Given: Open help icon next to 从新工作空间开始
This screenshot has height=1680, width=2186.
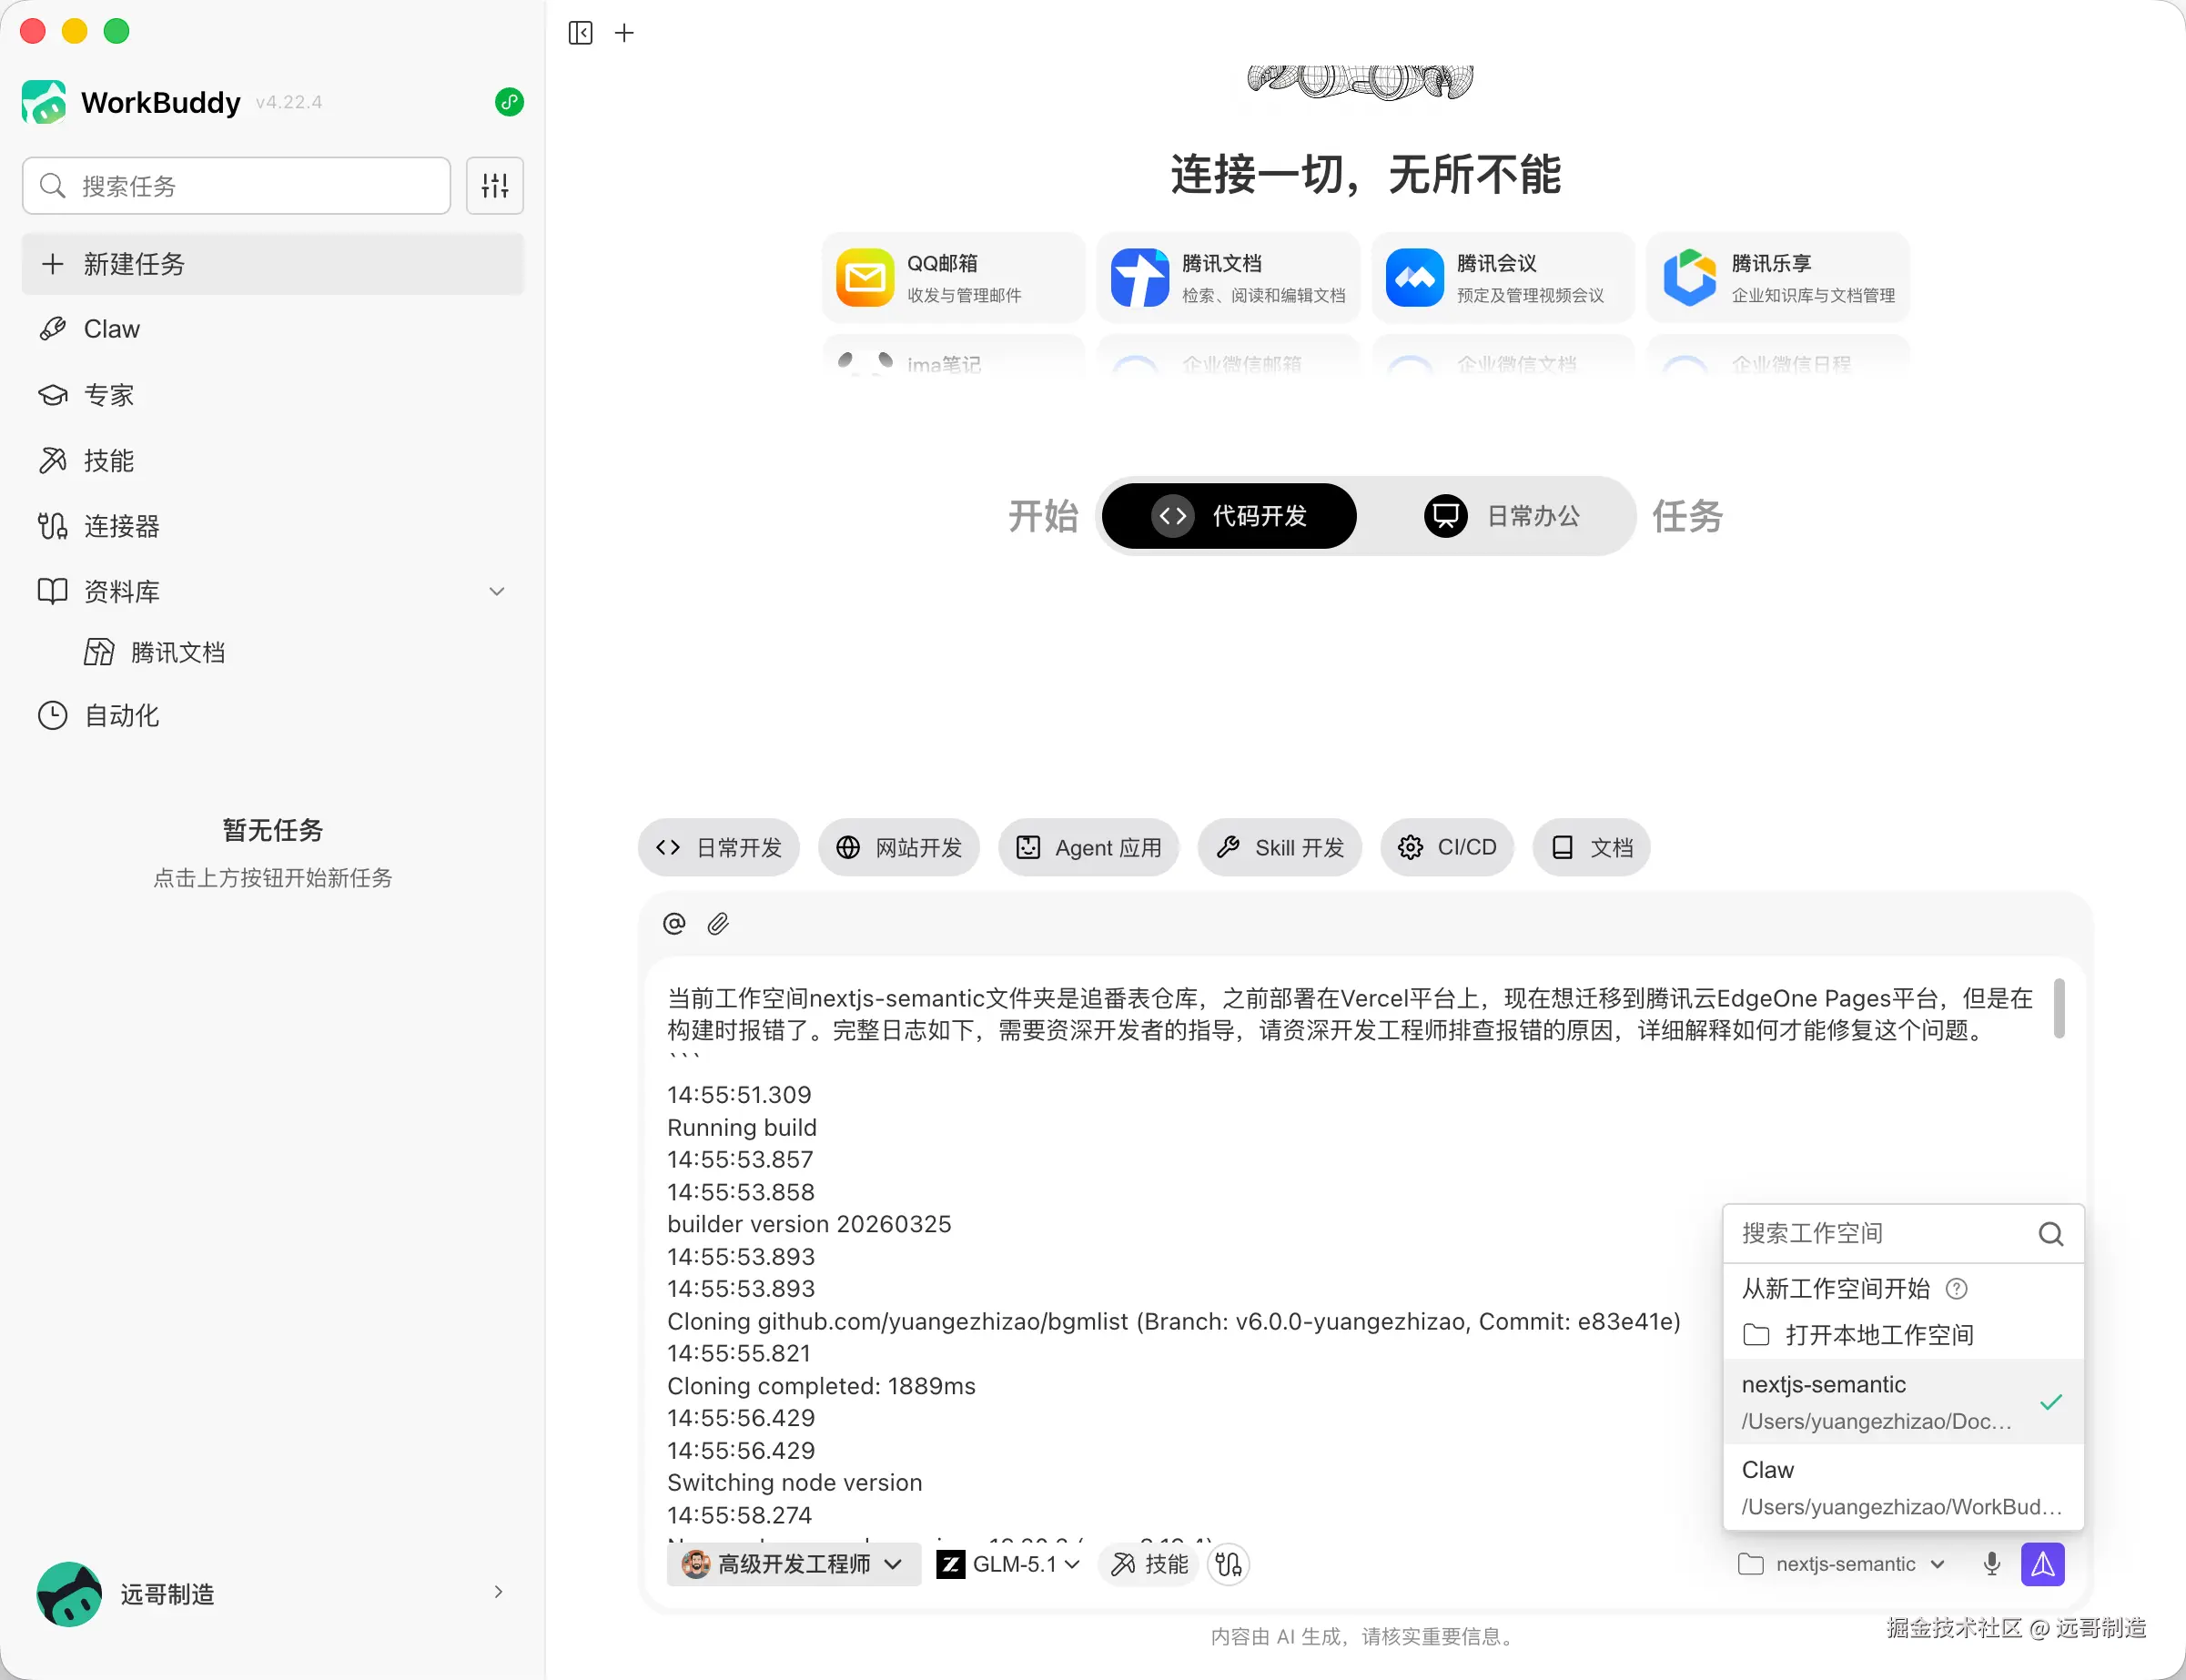Looking at the screenshot, I should [x=1957, y=1289].
